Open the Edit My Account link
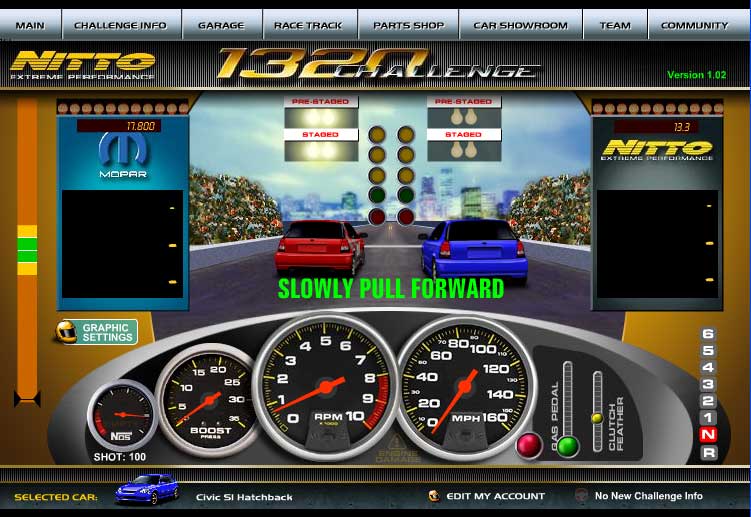 (495, 496)
